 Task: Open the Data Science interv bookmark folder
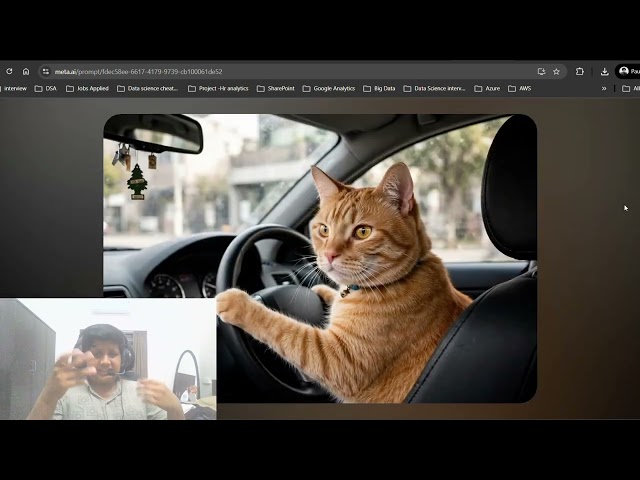(435, 88)
